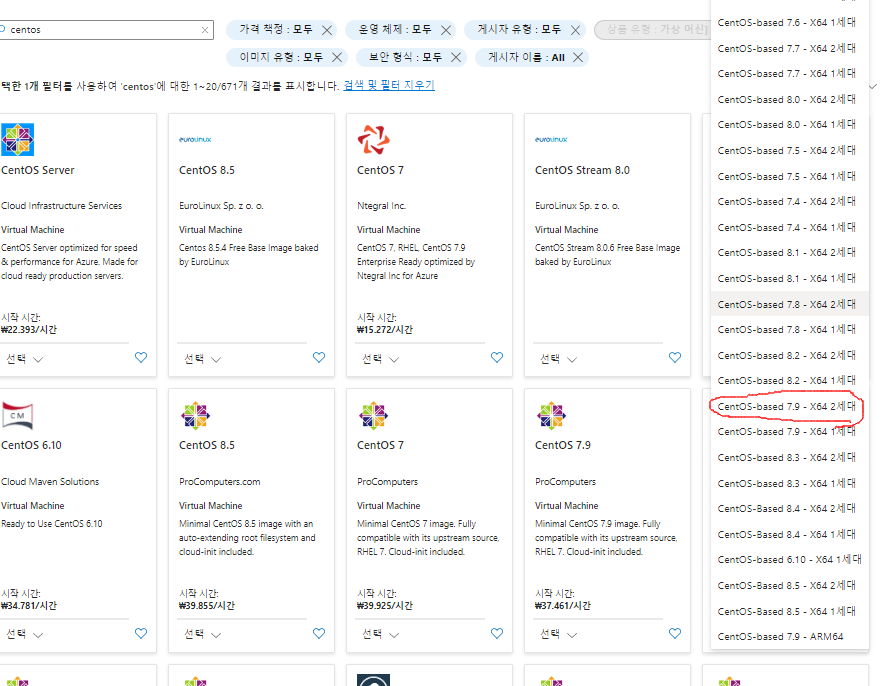Open the CentOS Stream 8.0 offer title
The width and height of the screenshot is (884, 686).
coord(582,170)
